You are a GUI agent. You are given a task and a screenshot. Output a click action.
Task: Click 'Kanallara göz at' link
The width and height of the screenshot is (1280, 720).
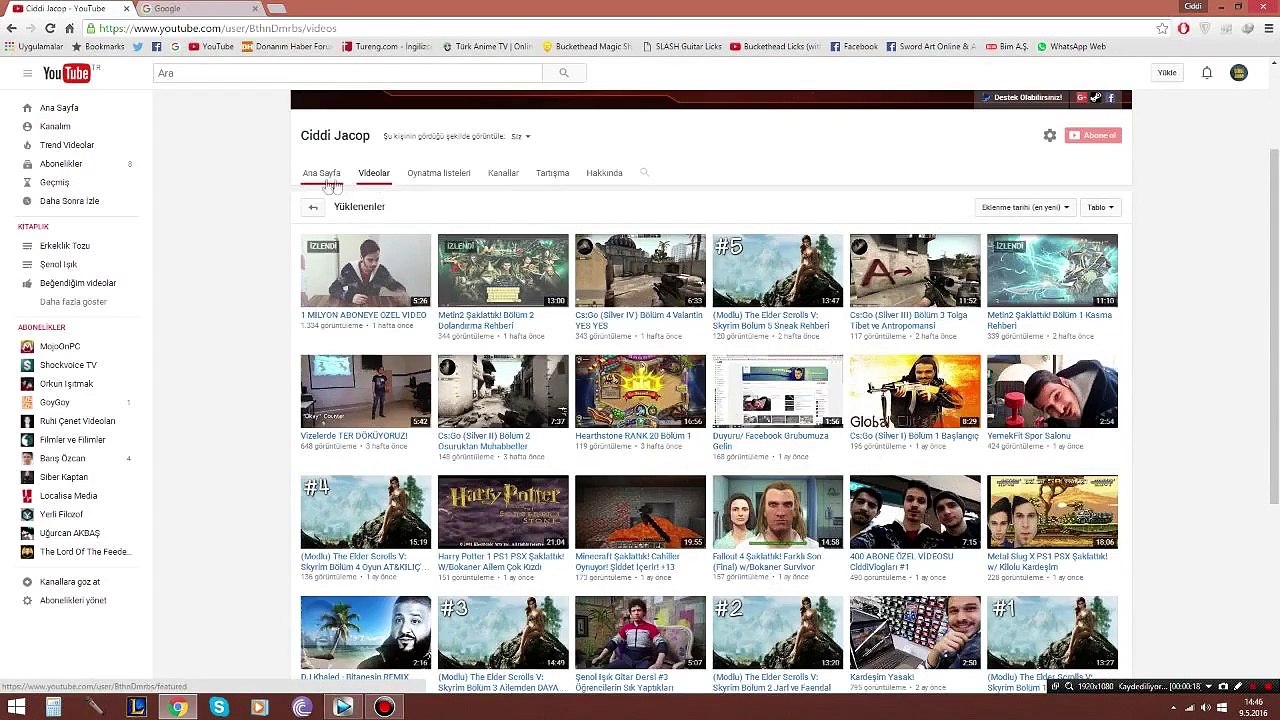70,582
